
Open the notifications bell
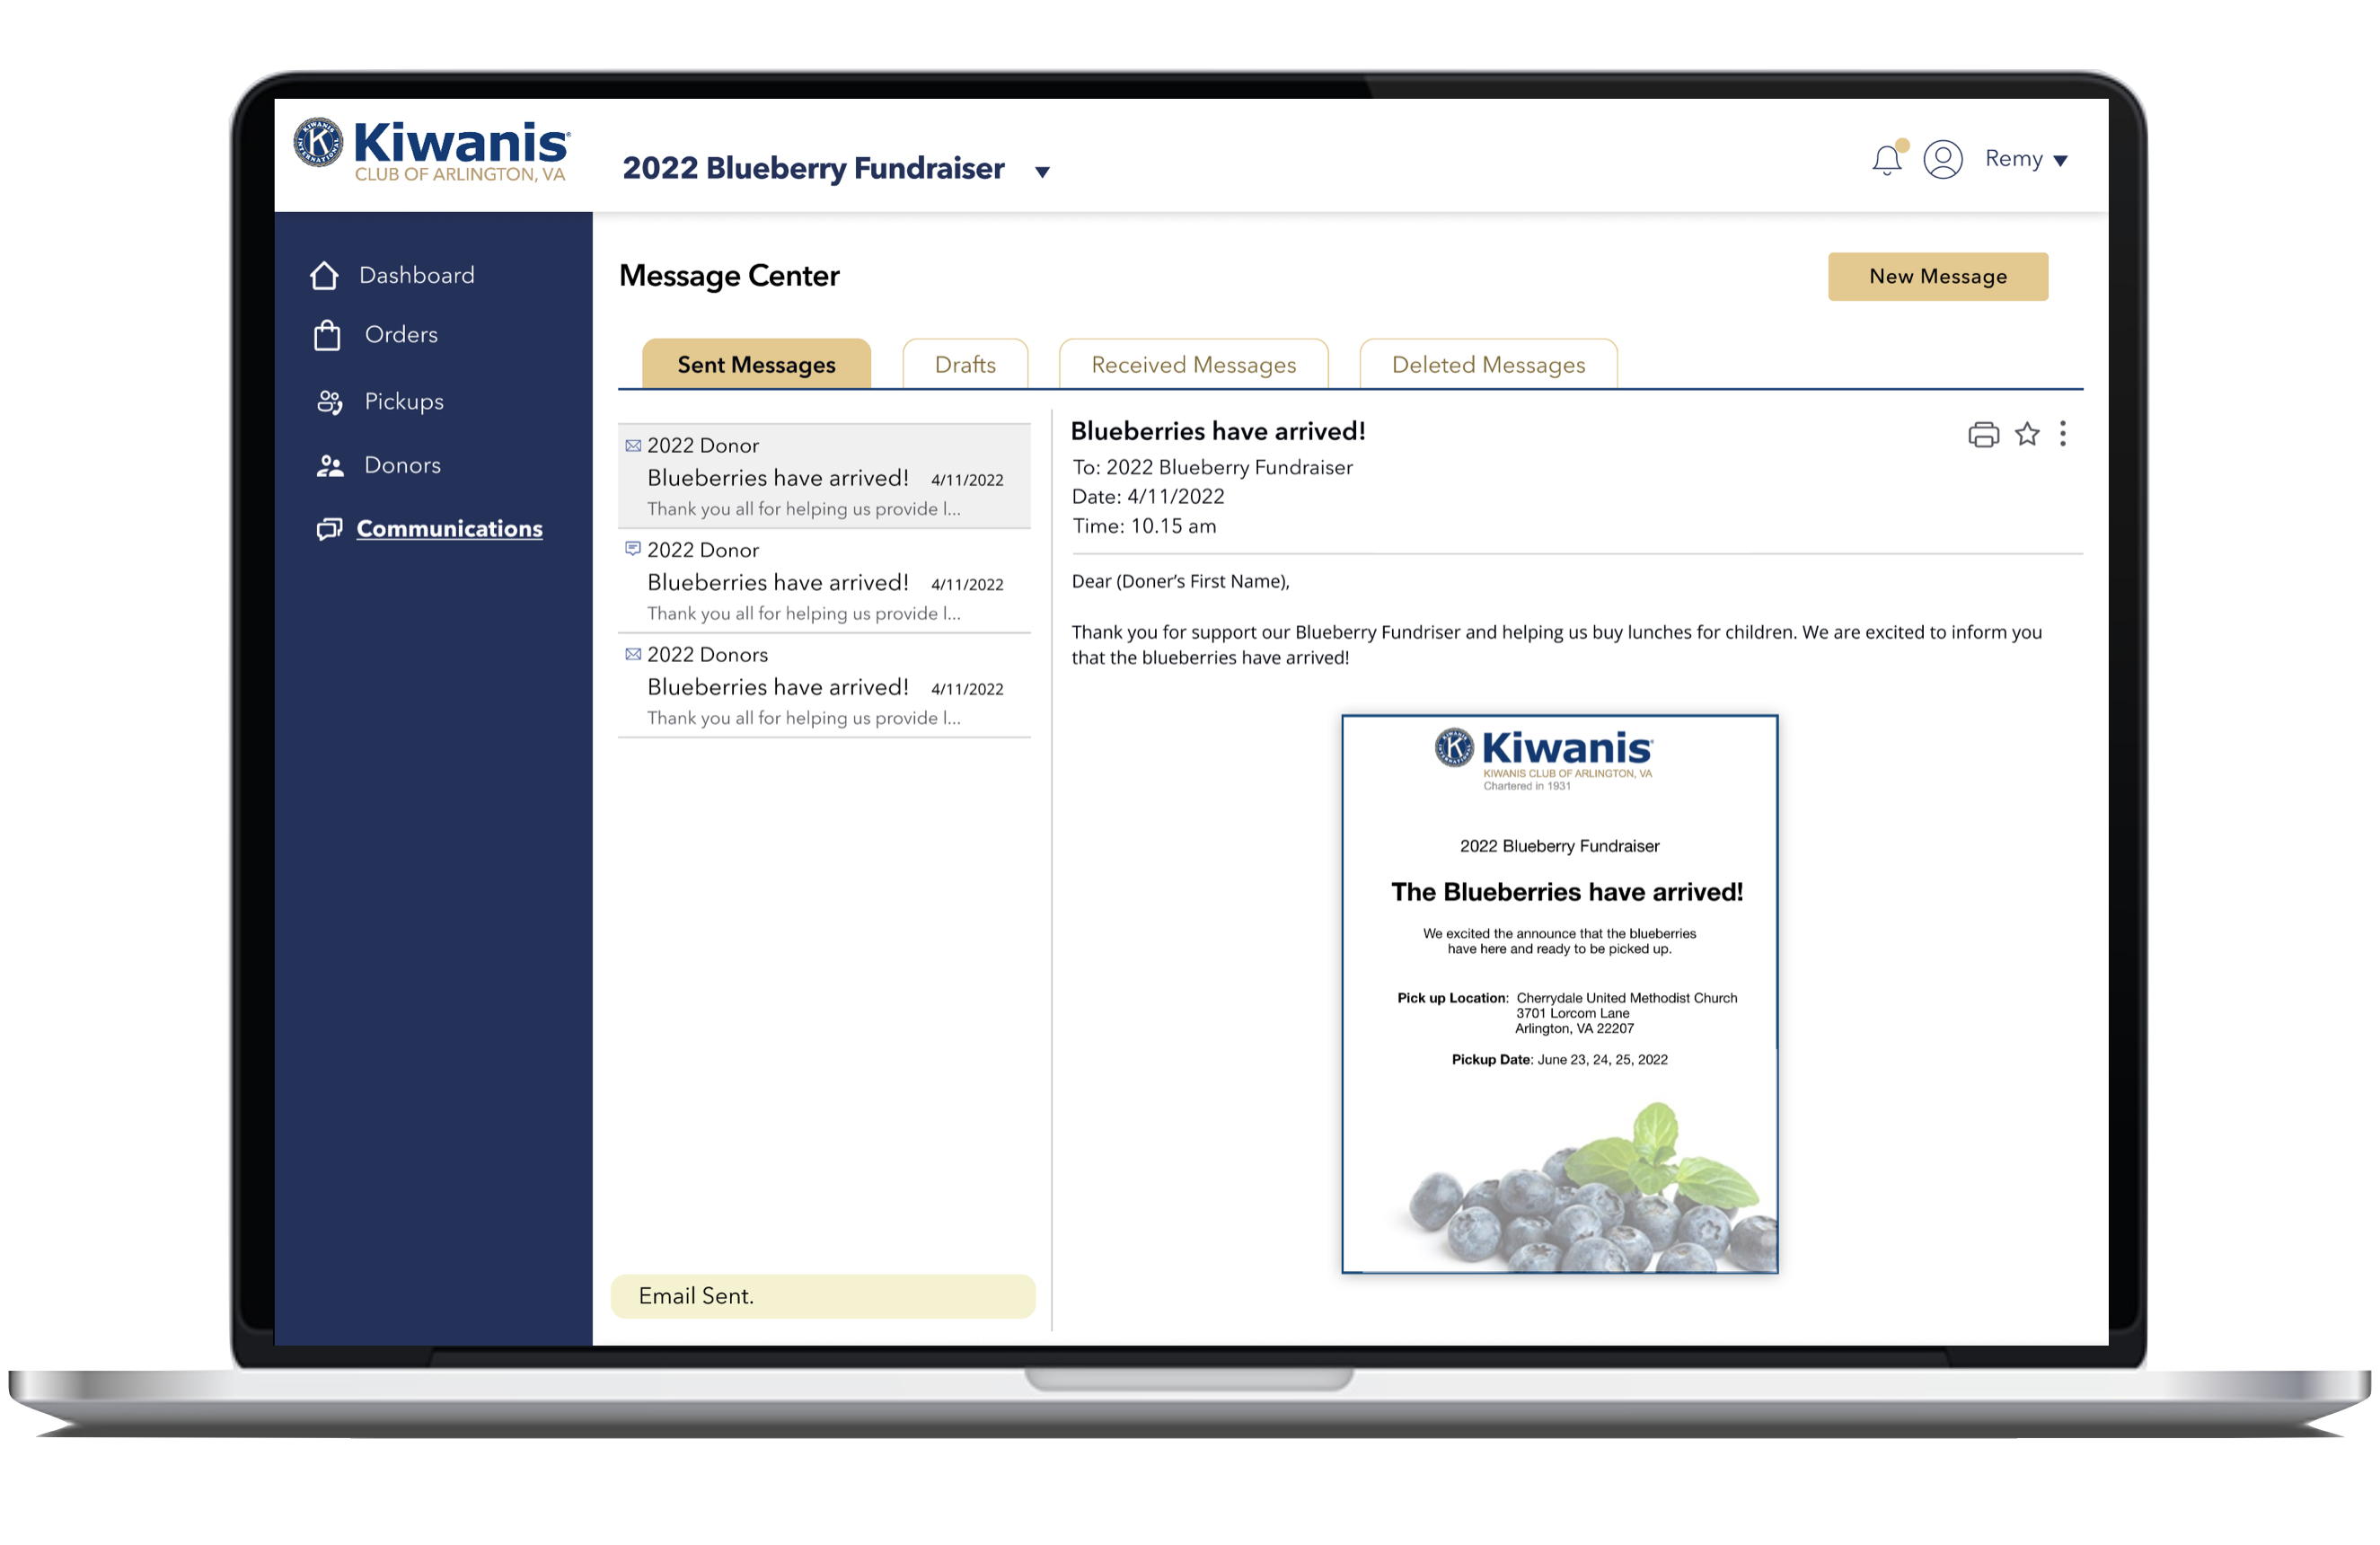pyautogui.click(x=1887, y=159)
